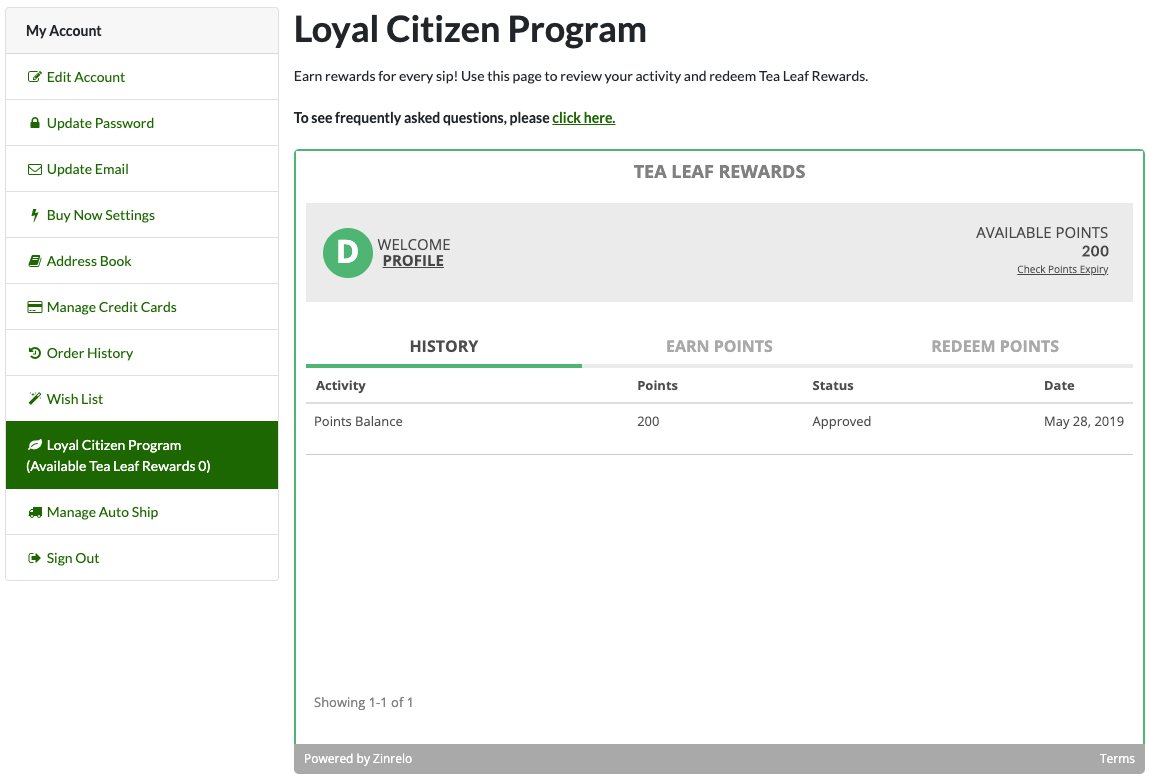This screenshot has height=783, width=1151.
Task: Click the Order History clock icon
Action: pyautogui.click(x=35, y=353)
